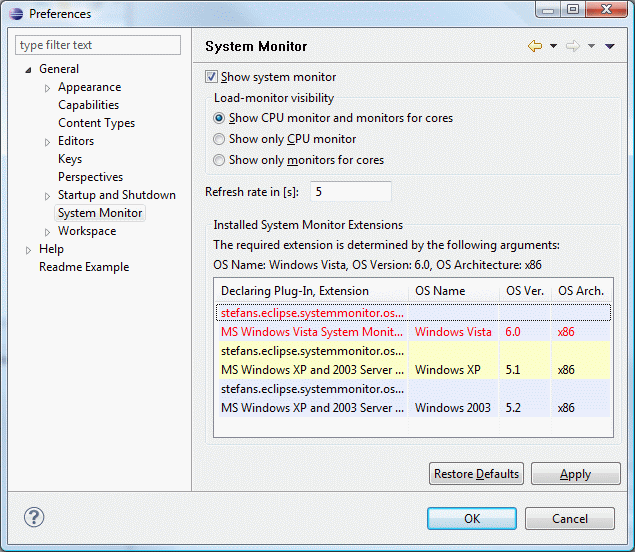Select the red stefans.eclipse.systemmonitor.os row
635x552 pixels.
coord(413,313)
